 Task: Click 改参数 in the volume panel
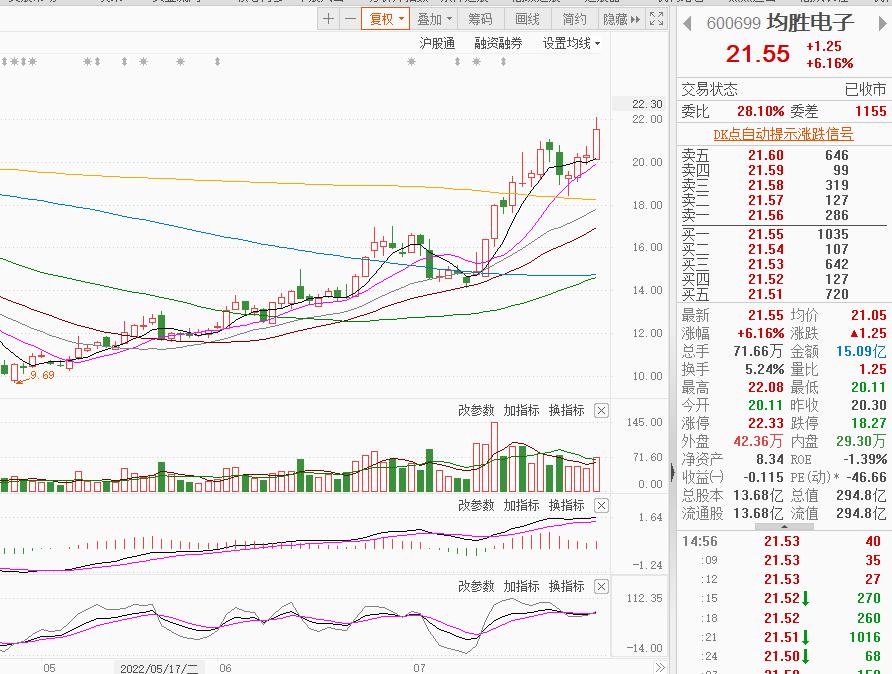pyautogui.click(x=476, y=410)
